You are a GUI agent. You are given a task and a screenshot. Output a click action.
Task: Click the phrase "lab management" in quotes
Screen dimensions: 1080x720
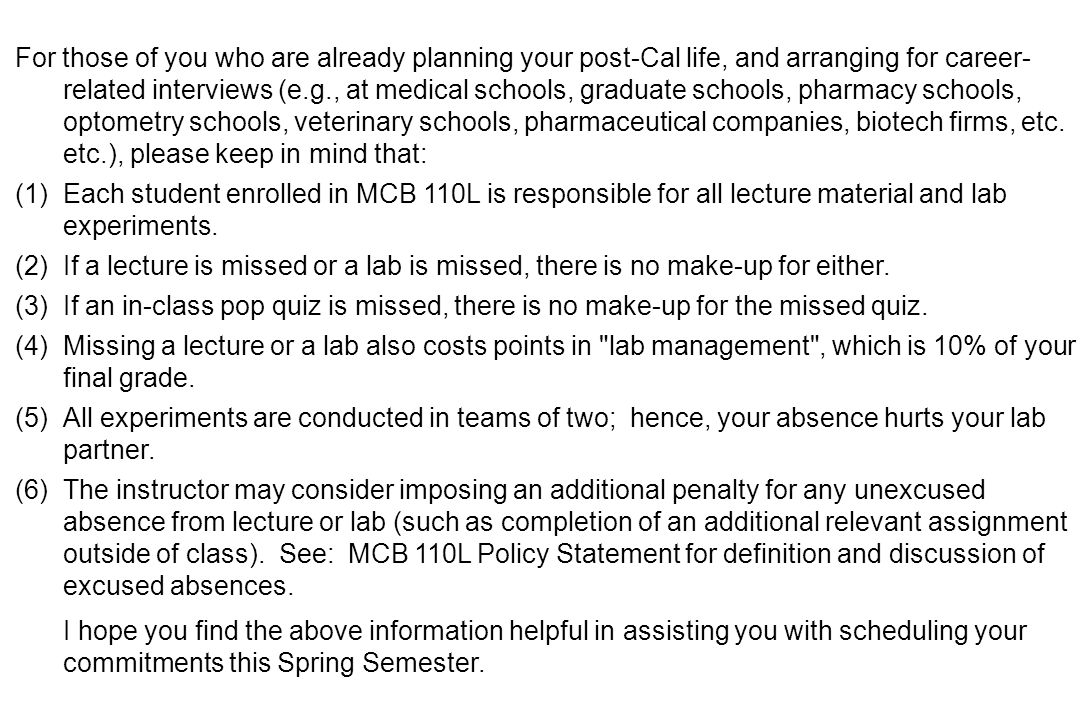pyautogui.click(x=713, y=346)
